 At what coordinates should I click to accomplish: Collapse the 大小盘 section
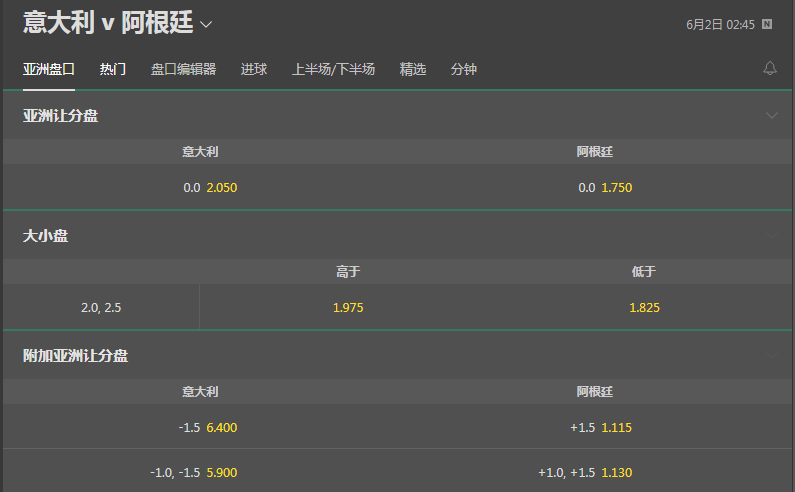click(x=771, y=235)
